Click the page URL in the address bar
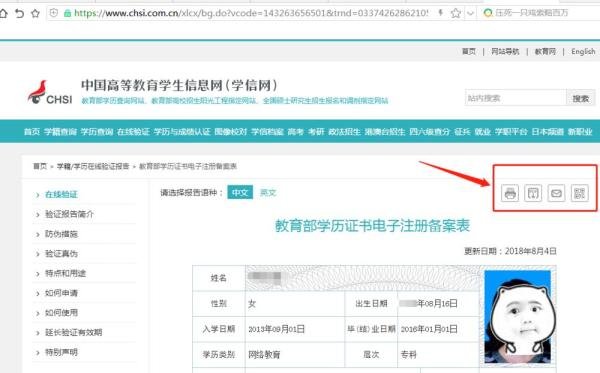The height and width of the screenshot is (373, 600). coord(251,13)
